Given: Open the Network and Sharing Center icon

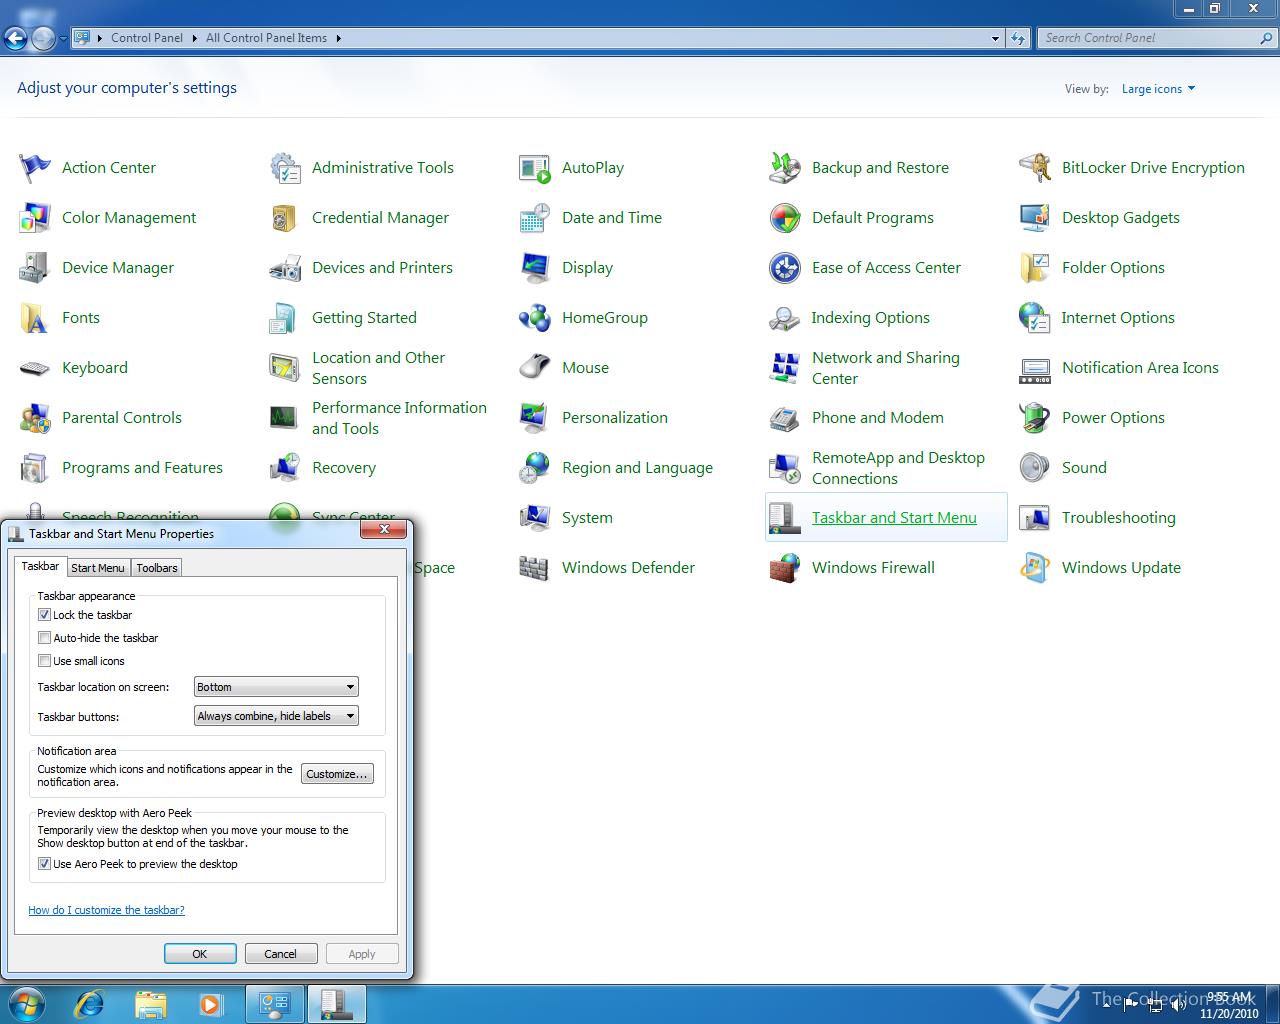Looking at the screenshot, I should [785, 368].
